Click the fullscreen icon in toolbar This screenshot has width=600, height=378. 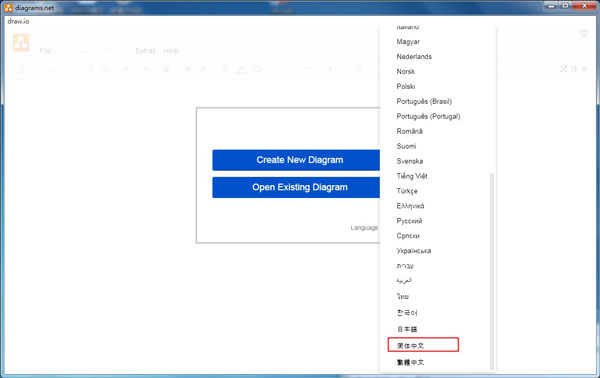(563, 69)
